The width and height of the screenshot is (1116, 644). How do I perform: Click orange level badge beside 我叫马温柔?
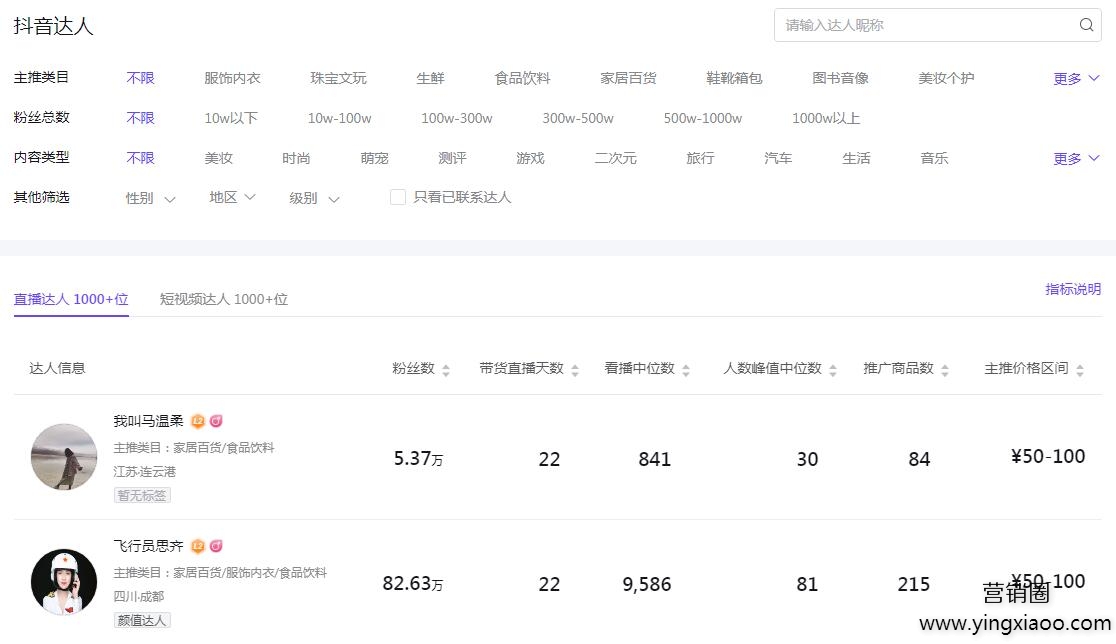pos(198,421)
